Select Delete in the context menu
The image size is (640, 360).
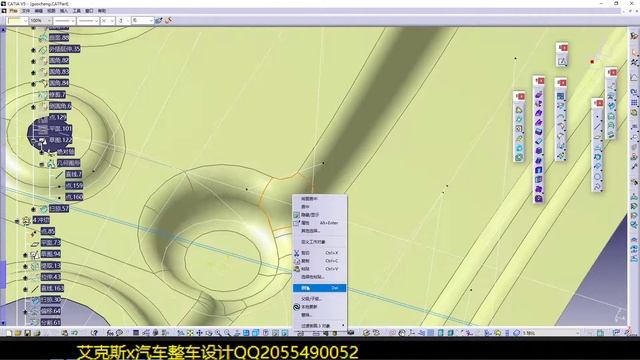(x=320, y=288)
